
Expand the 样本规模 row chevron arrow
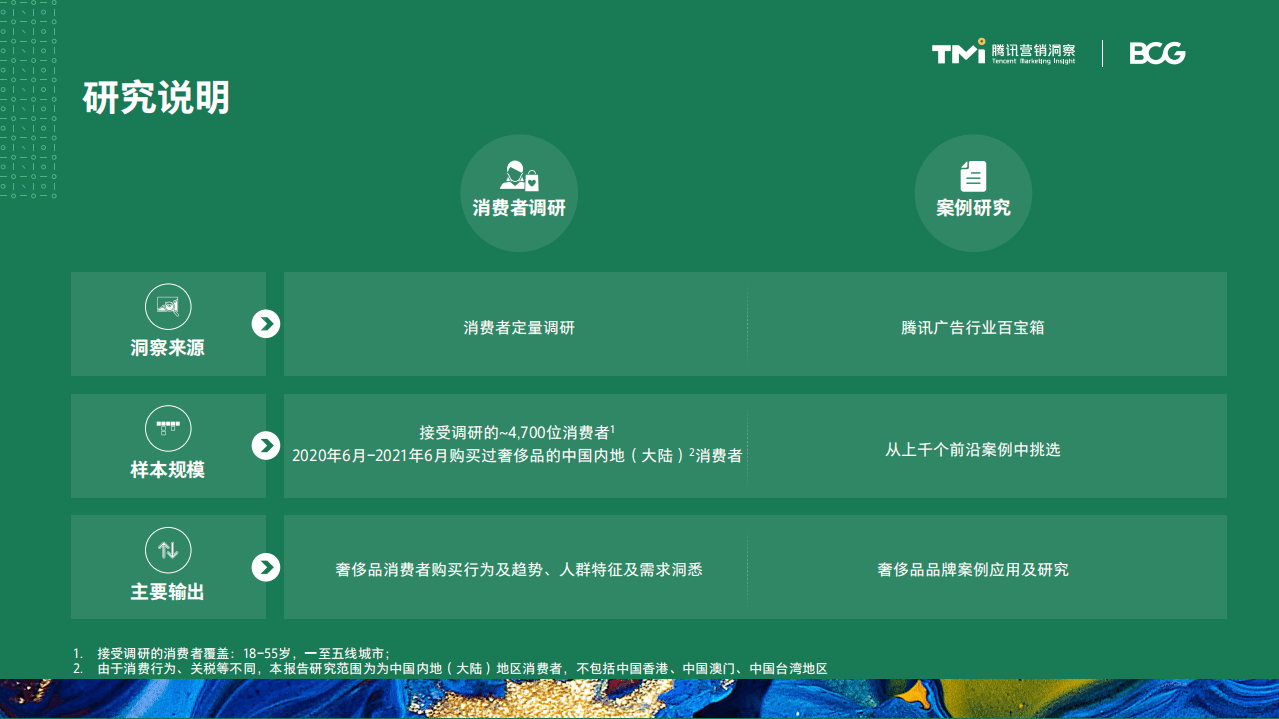pyautogui.click(x=266, y=446)
